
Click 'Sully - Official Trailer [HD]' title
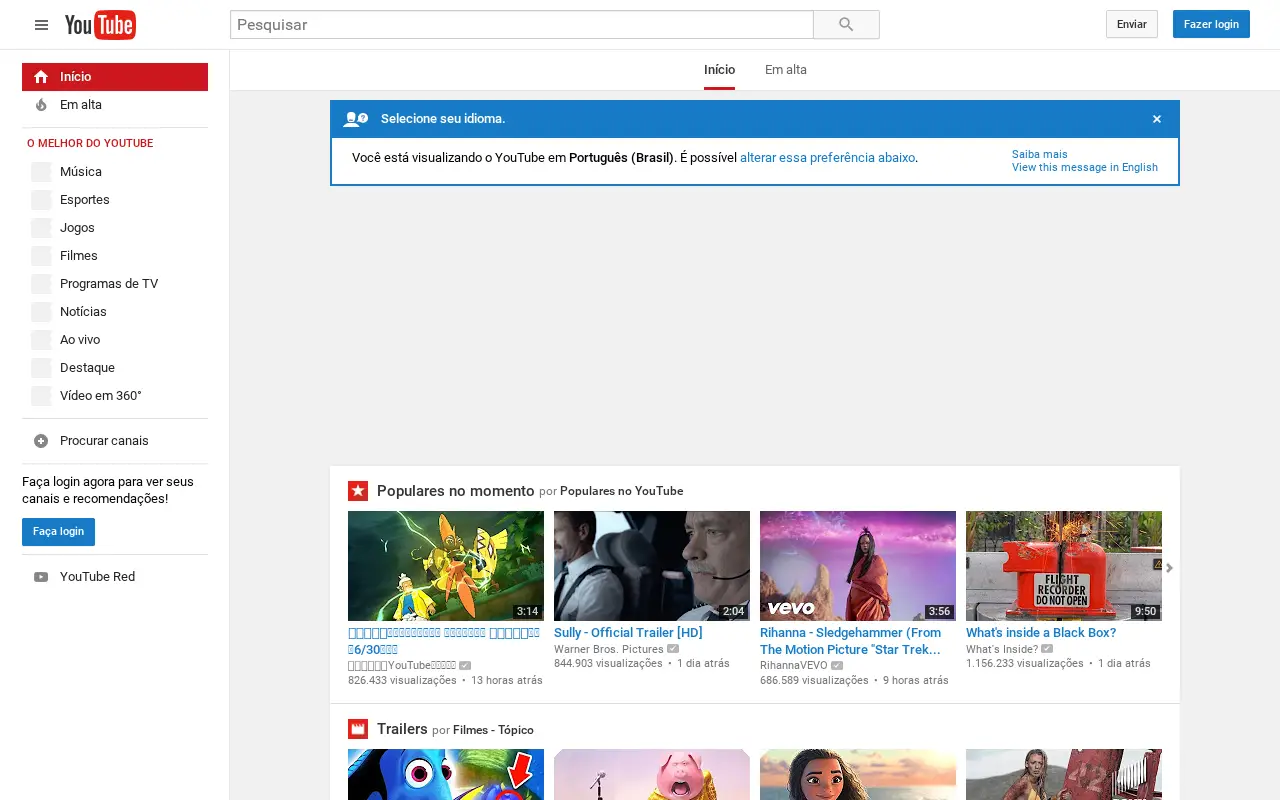click(x=628, y=633)
